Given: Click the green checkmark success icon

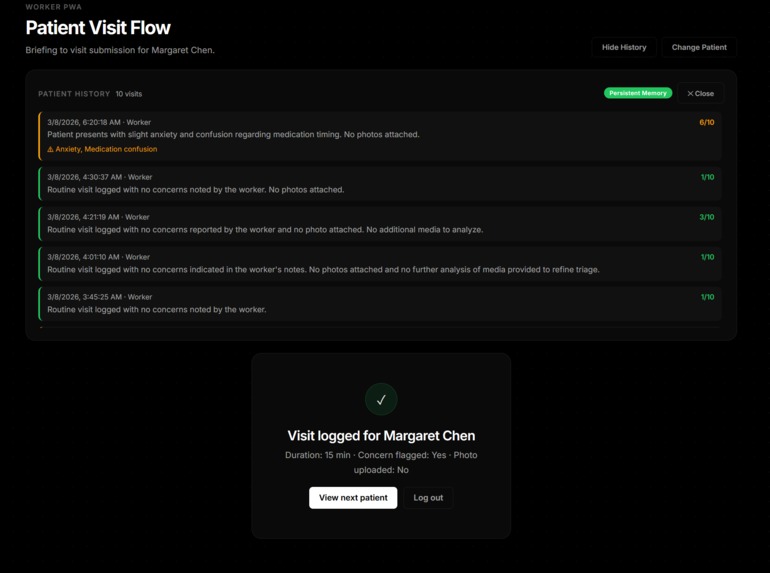Looking at the screenshot, I should (x=381, y=400).
